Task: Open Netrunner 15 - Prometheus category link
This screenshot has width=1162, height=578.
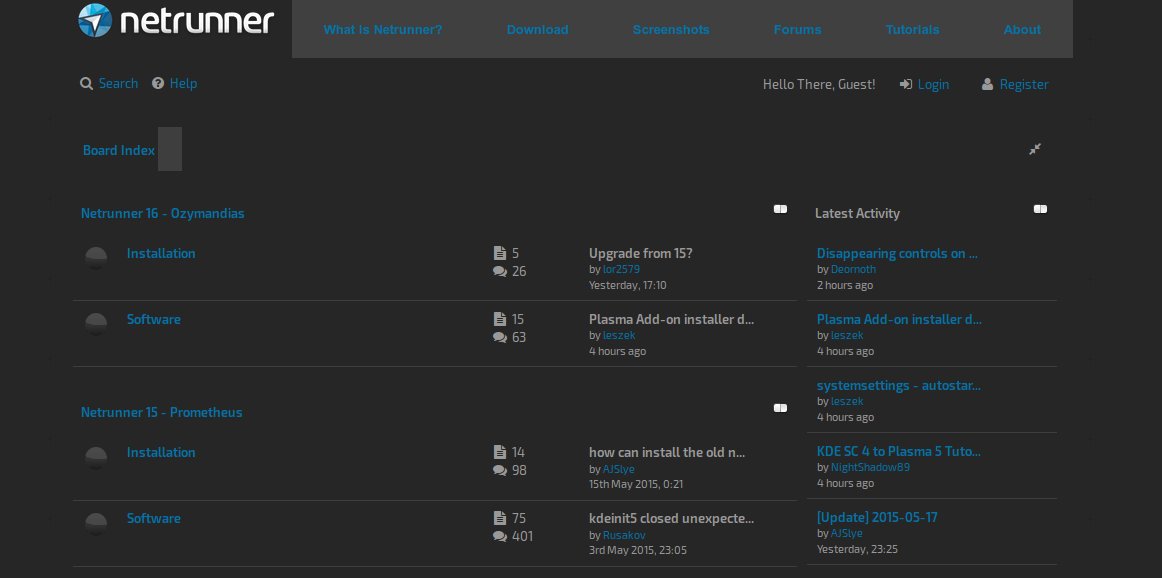Action: click(162, 412)
